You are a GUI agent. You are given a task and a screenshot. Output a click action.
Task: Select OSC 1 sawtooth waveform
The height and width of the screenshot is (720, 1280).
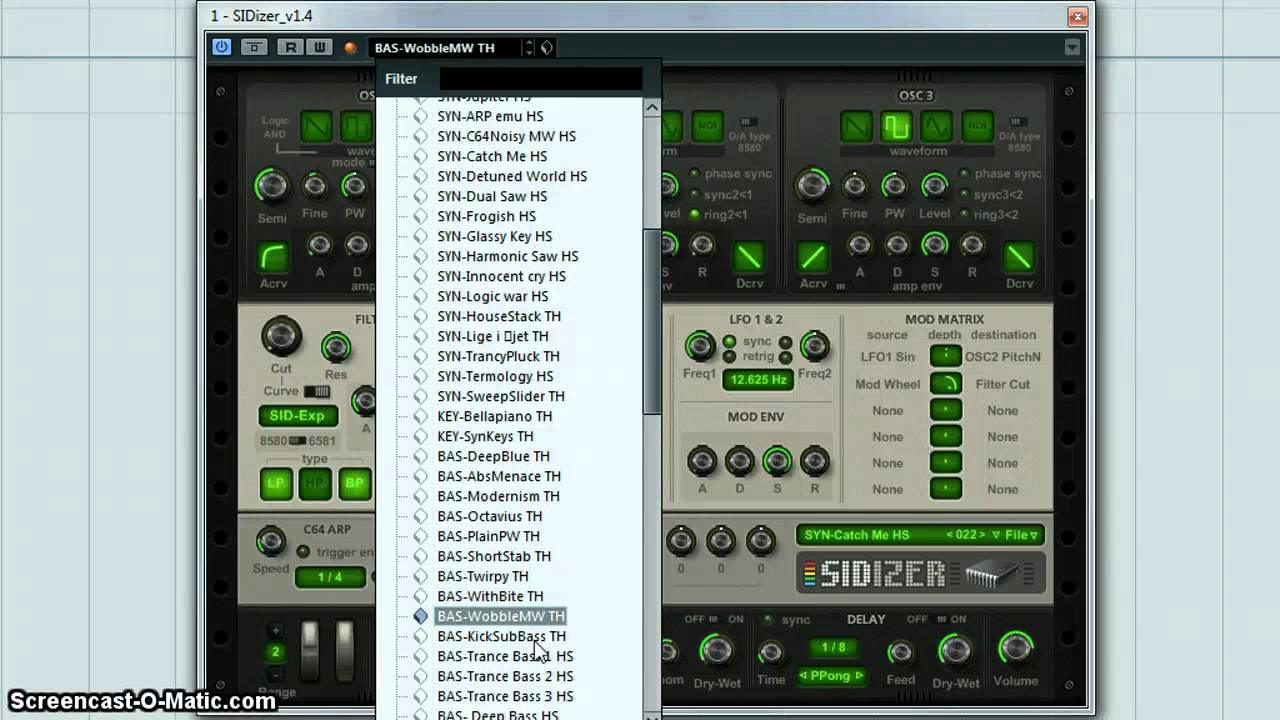pos(317,127)
